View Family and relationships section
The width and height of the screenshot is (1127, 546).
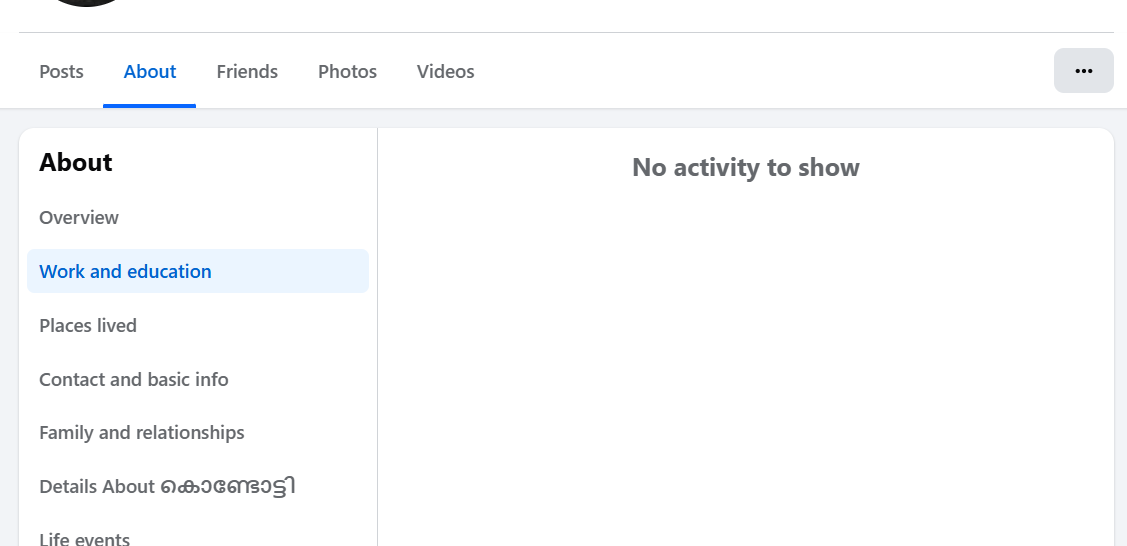pos(142,433)
